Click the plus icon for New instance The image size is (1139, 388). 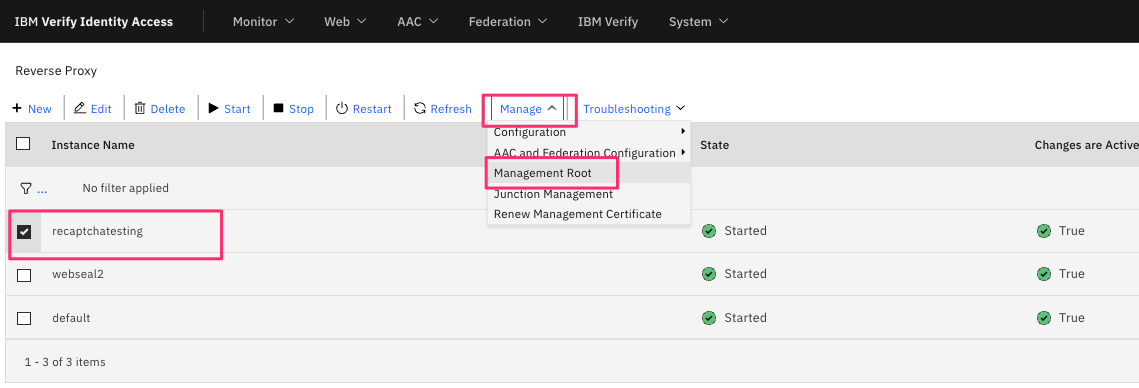pyautogui.click(x=17, y=108)
